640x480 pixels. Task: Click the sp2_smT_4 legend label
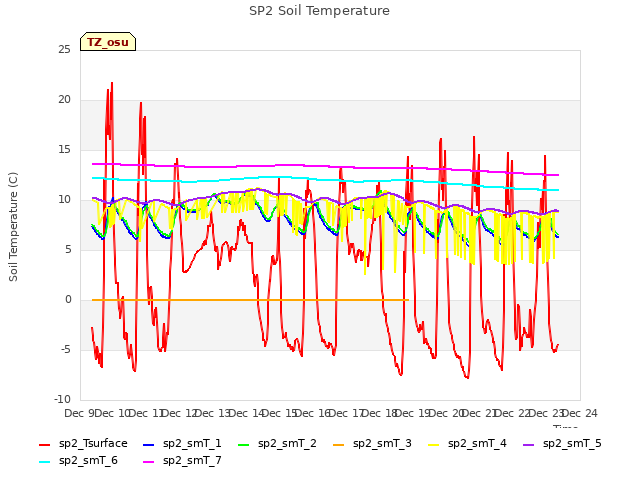point(477,443)
